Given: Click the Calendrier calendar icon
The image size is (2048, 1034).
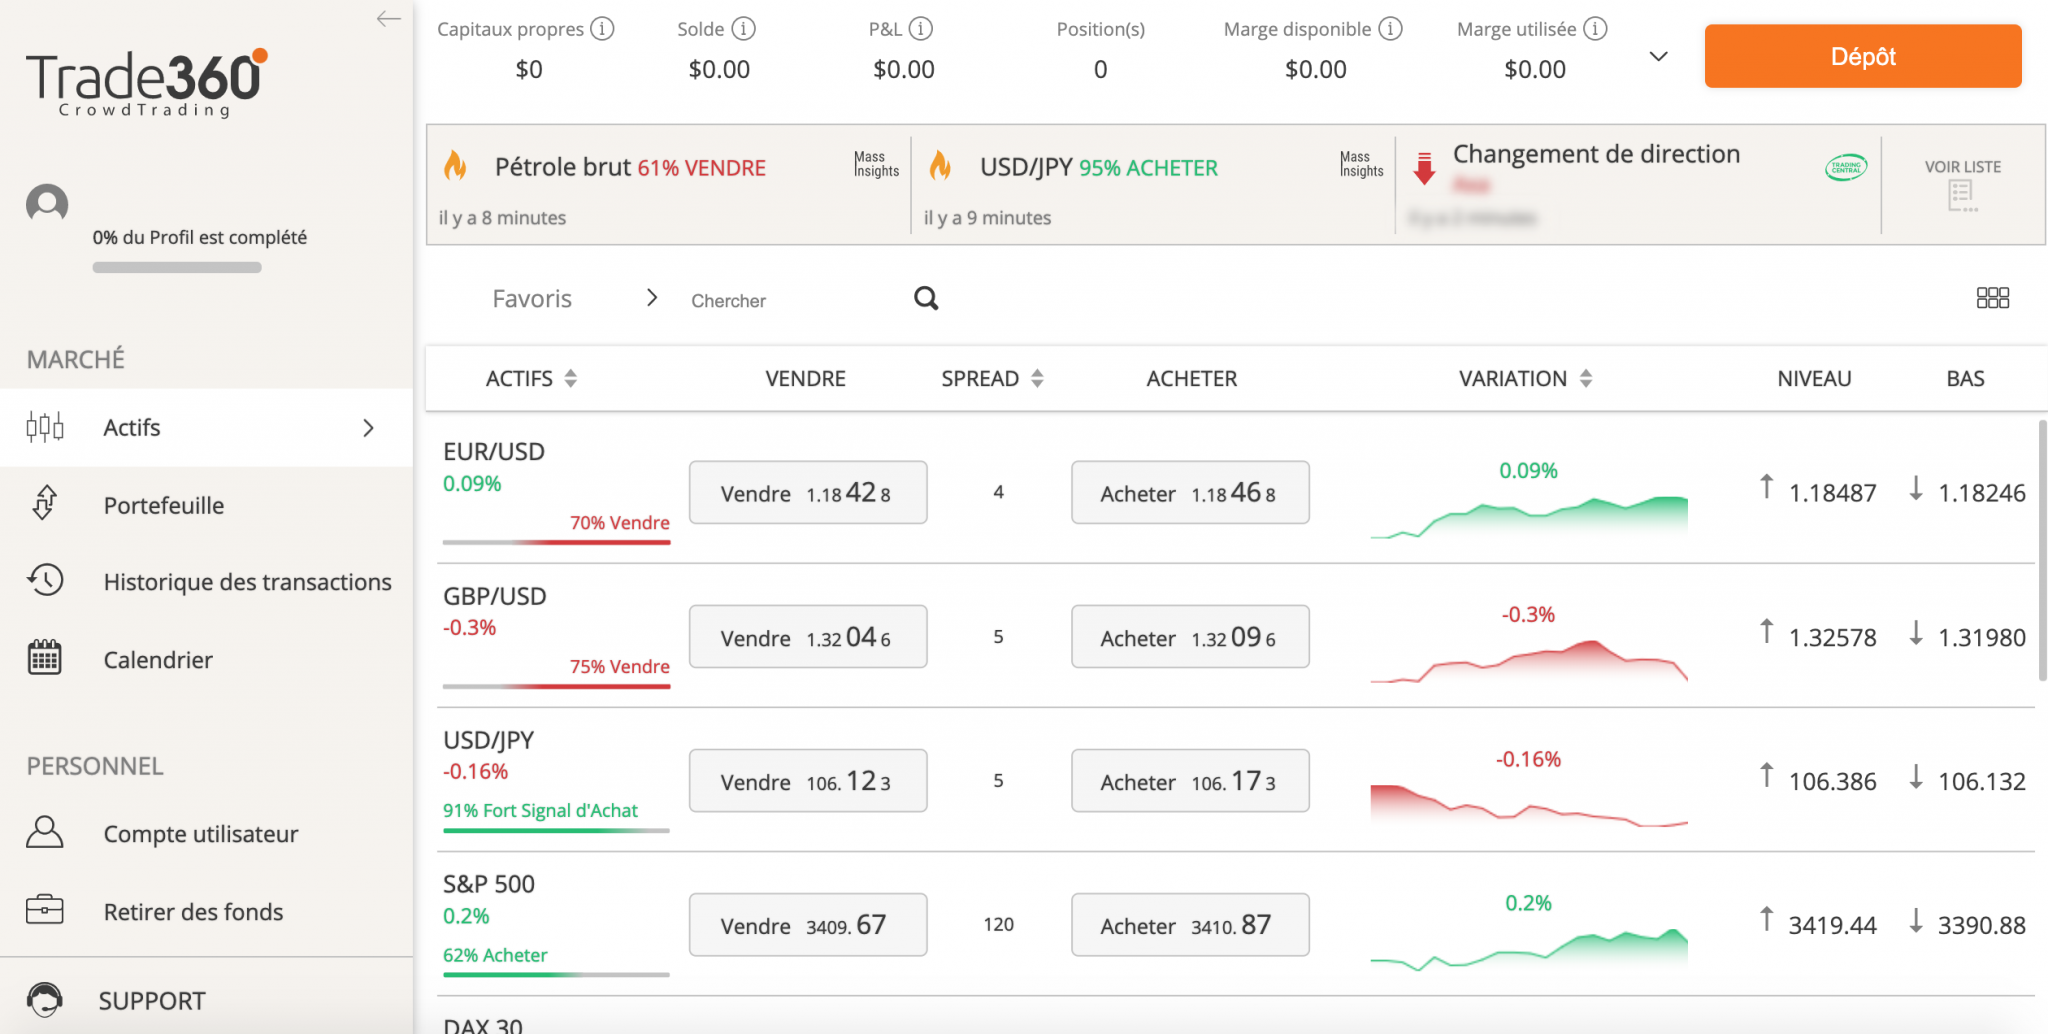Looking at the screenshot, I should [x=45, y=658].
